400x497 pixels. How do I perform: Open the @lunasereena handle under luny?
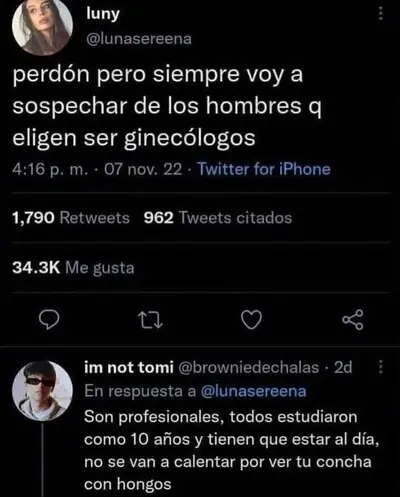pos(139,39)
